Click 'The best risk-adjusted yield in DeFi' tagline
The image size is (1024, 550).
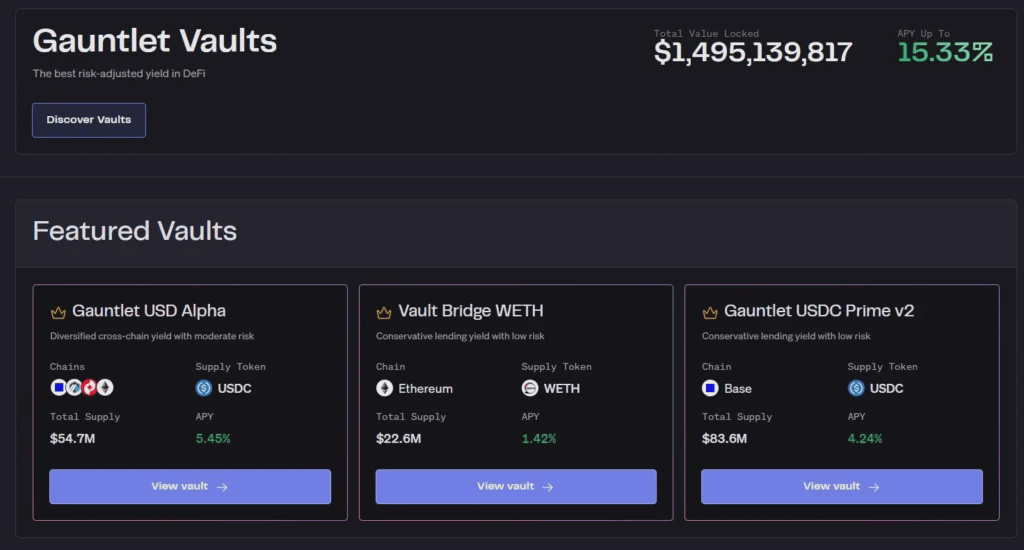(x=119, y=74)
